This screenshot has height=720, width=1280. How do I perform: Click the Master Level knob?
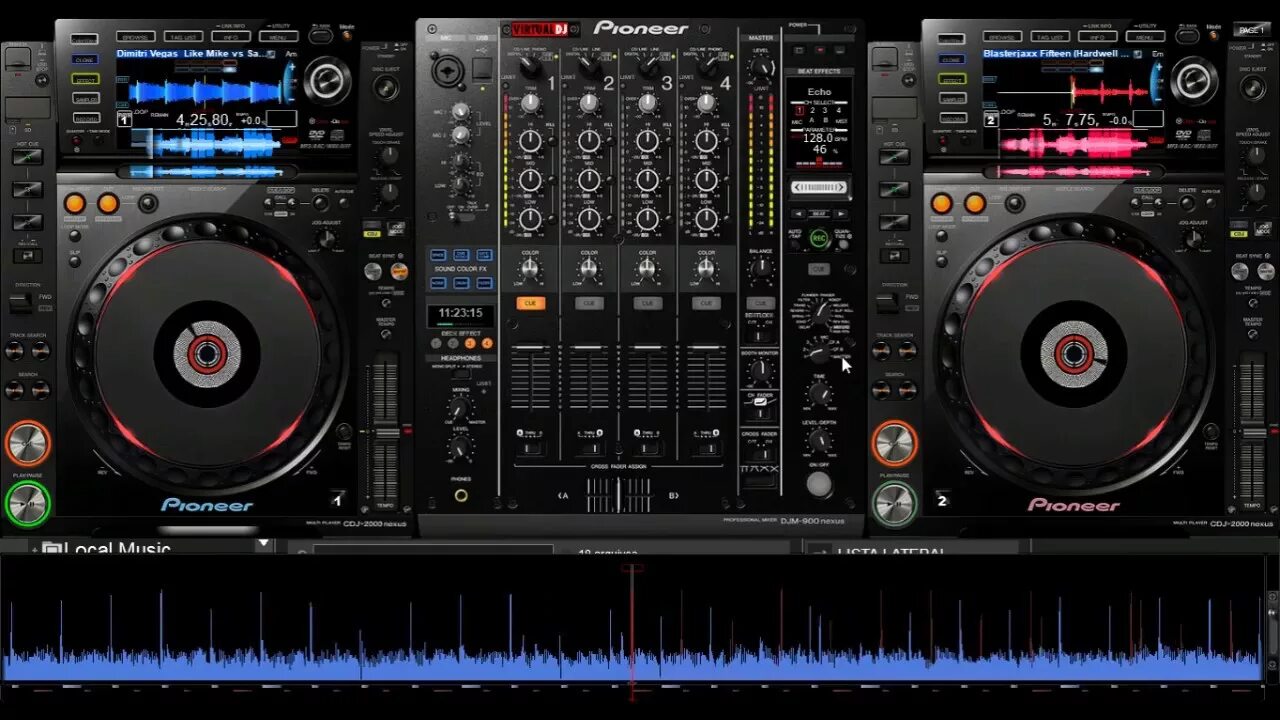[761, 69]
